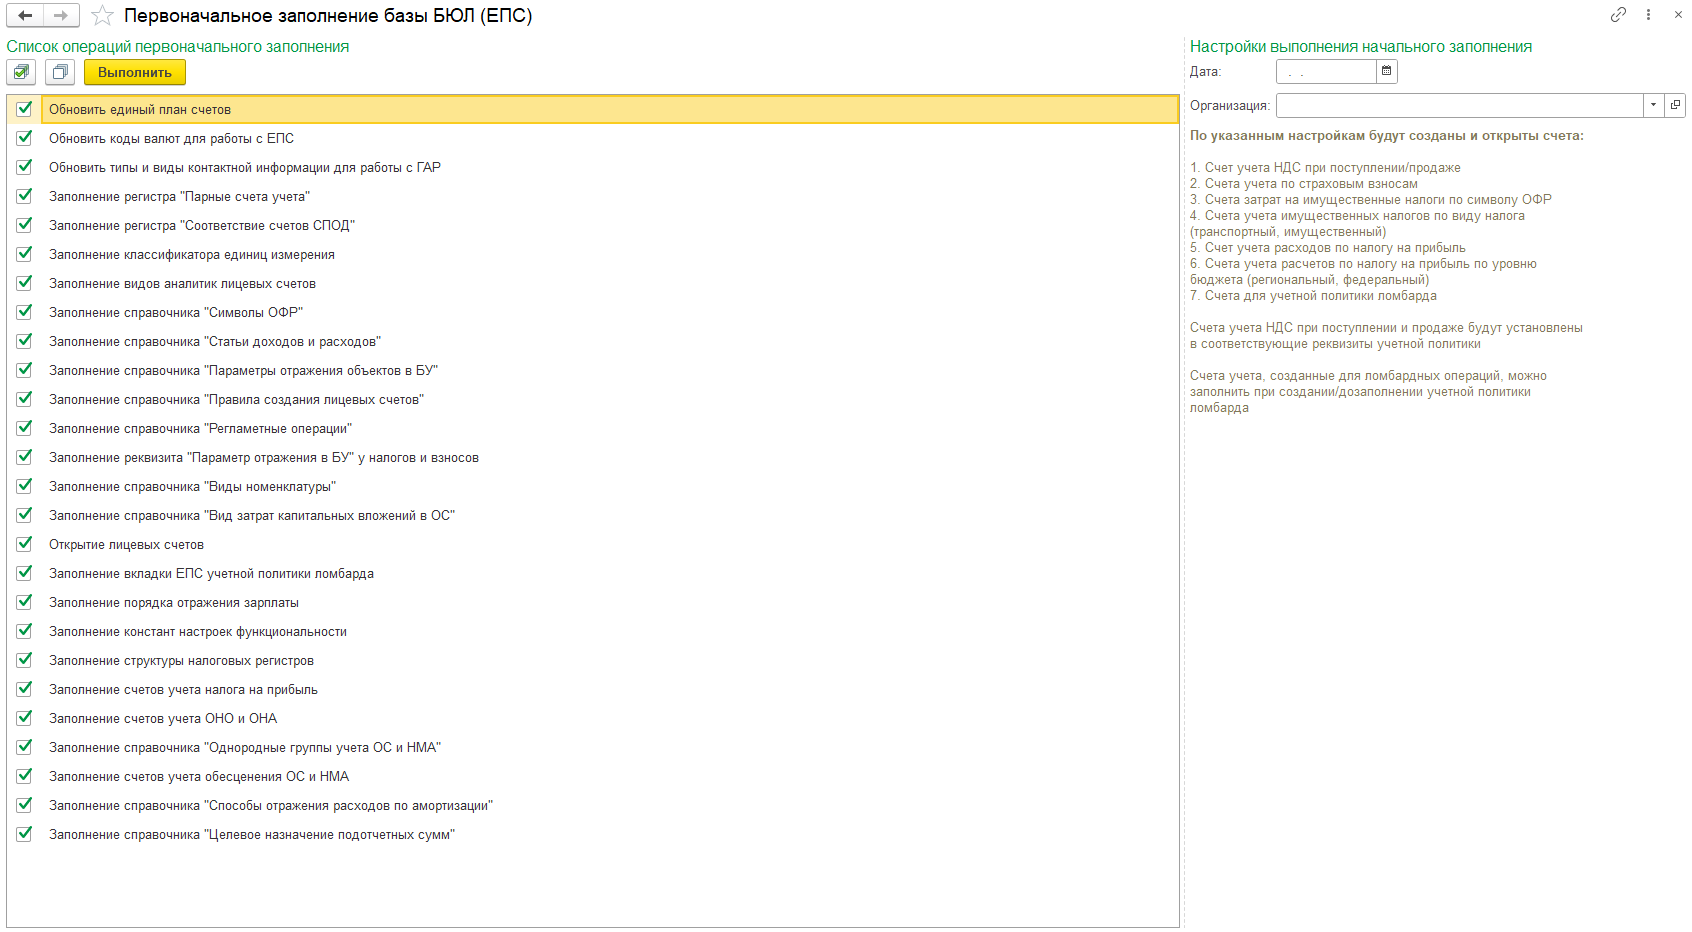This screenshot has width=1692, height=932.
Task: Toggle checkbox for 'Виды номенклатуры'
Action: (x=24, y=486)
